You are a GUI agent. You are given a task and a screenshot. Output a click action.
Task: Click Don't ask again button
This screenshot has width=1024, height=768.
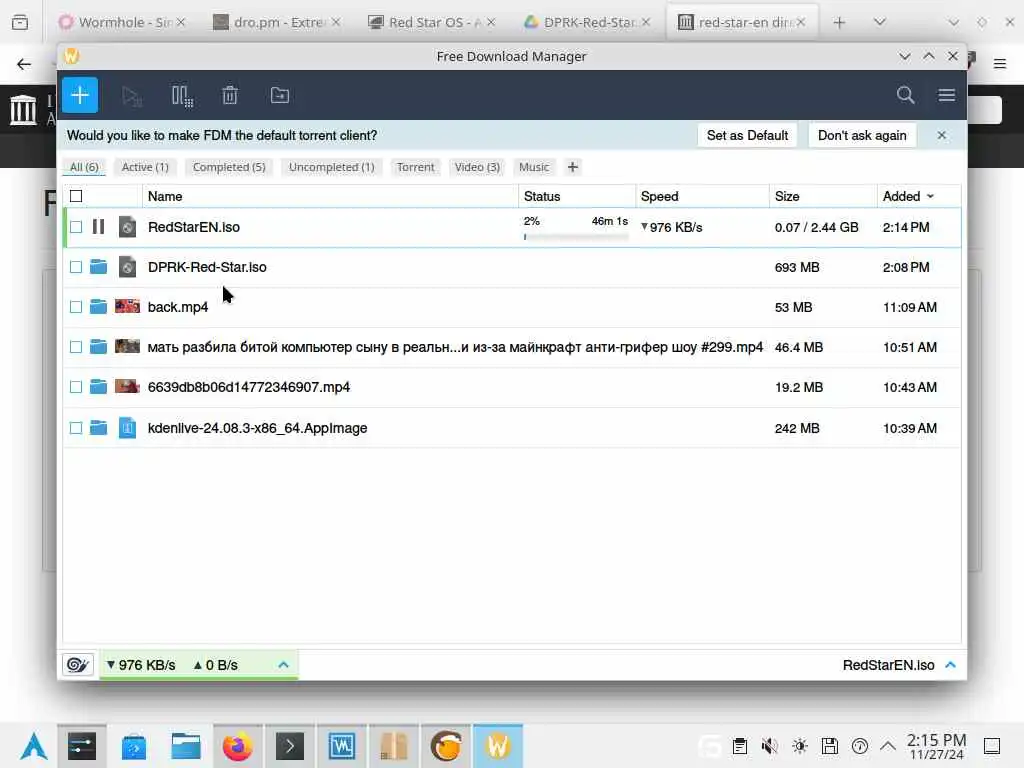pyautogui.click(x=862, y=135)
